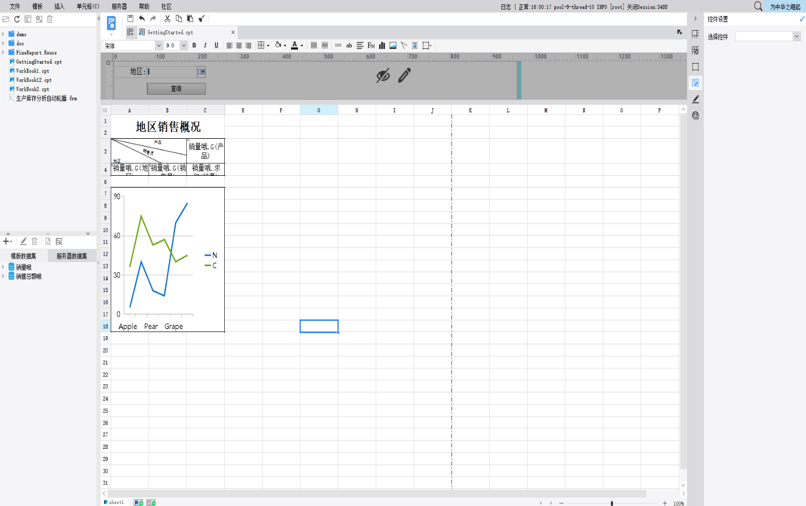The height and width of the screenshot is (506, 806).
Task: Toggle italic formatting
Action: 205,45
